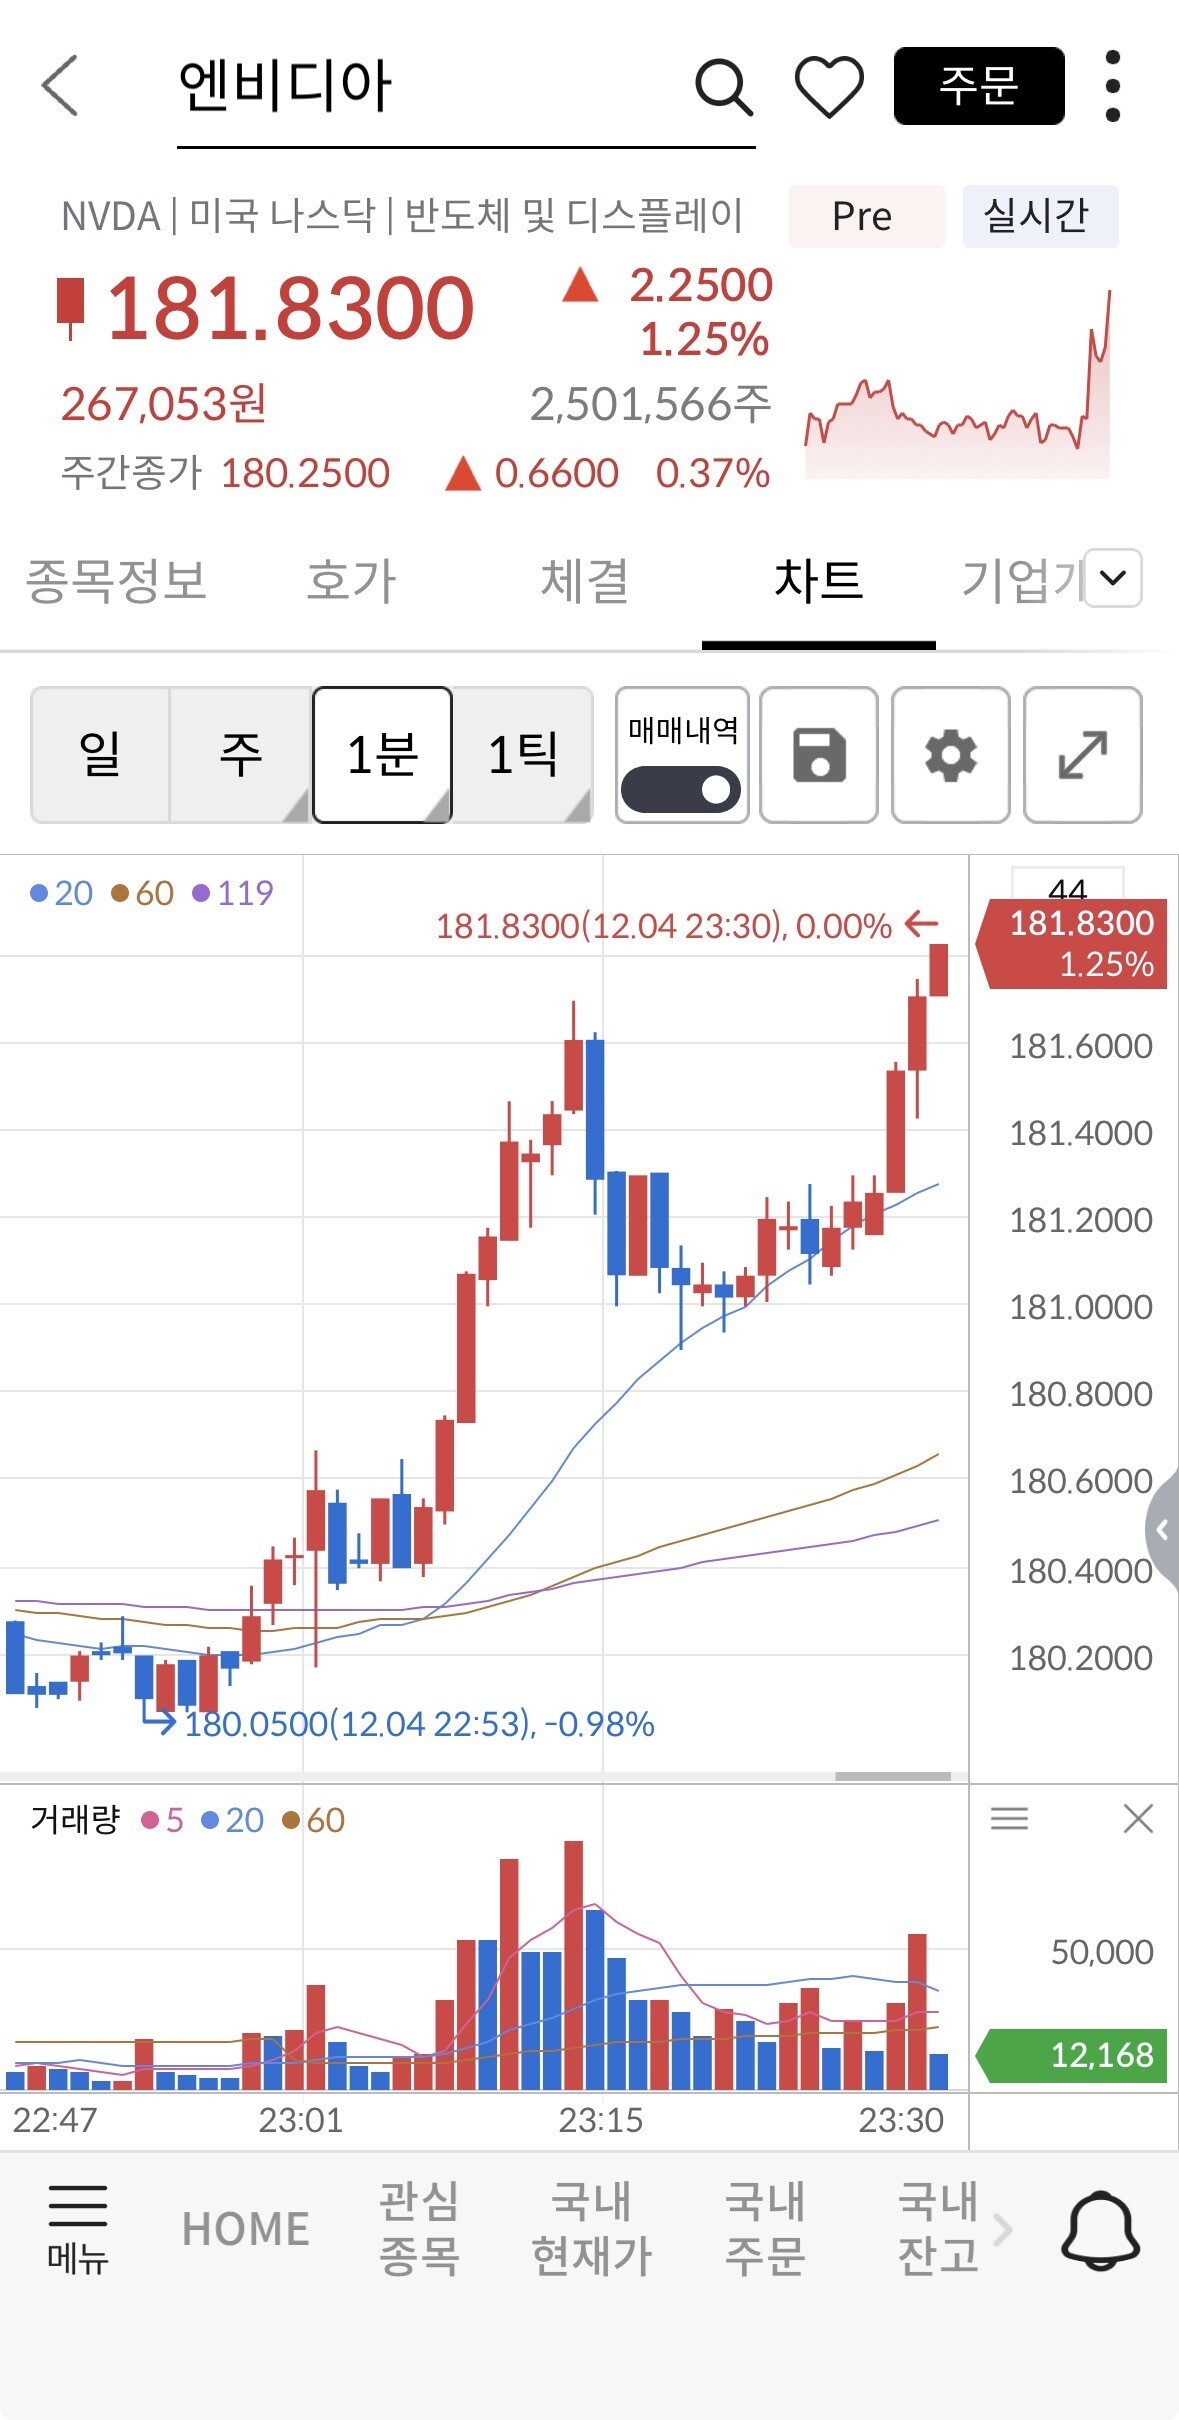Open the 1분 minute interval dropdown
Viewport: 1179px width, 2420px height.
point(382,755)
